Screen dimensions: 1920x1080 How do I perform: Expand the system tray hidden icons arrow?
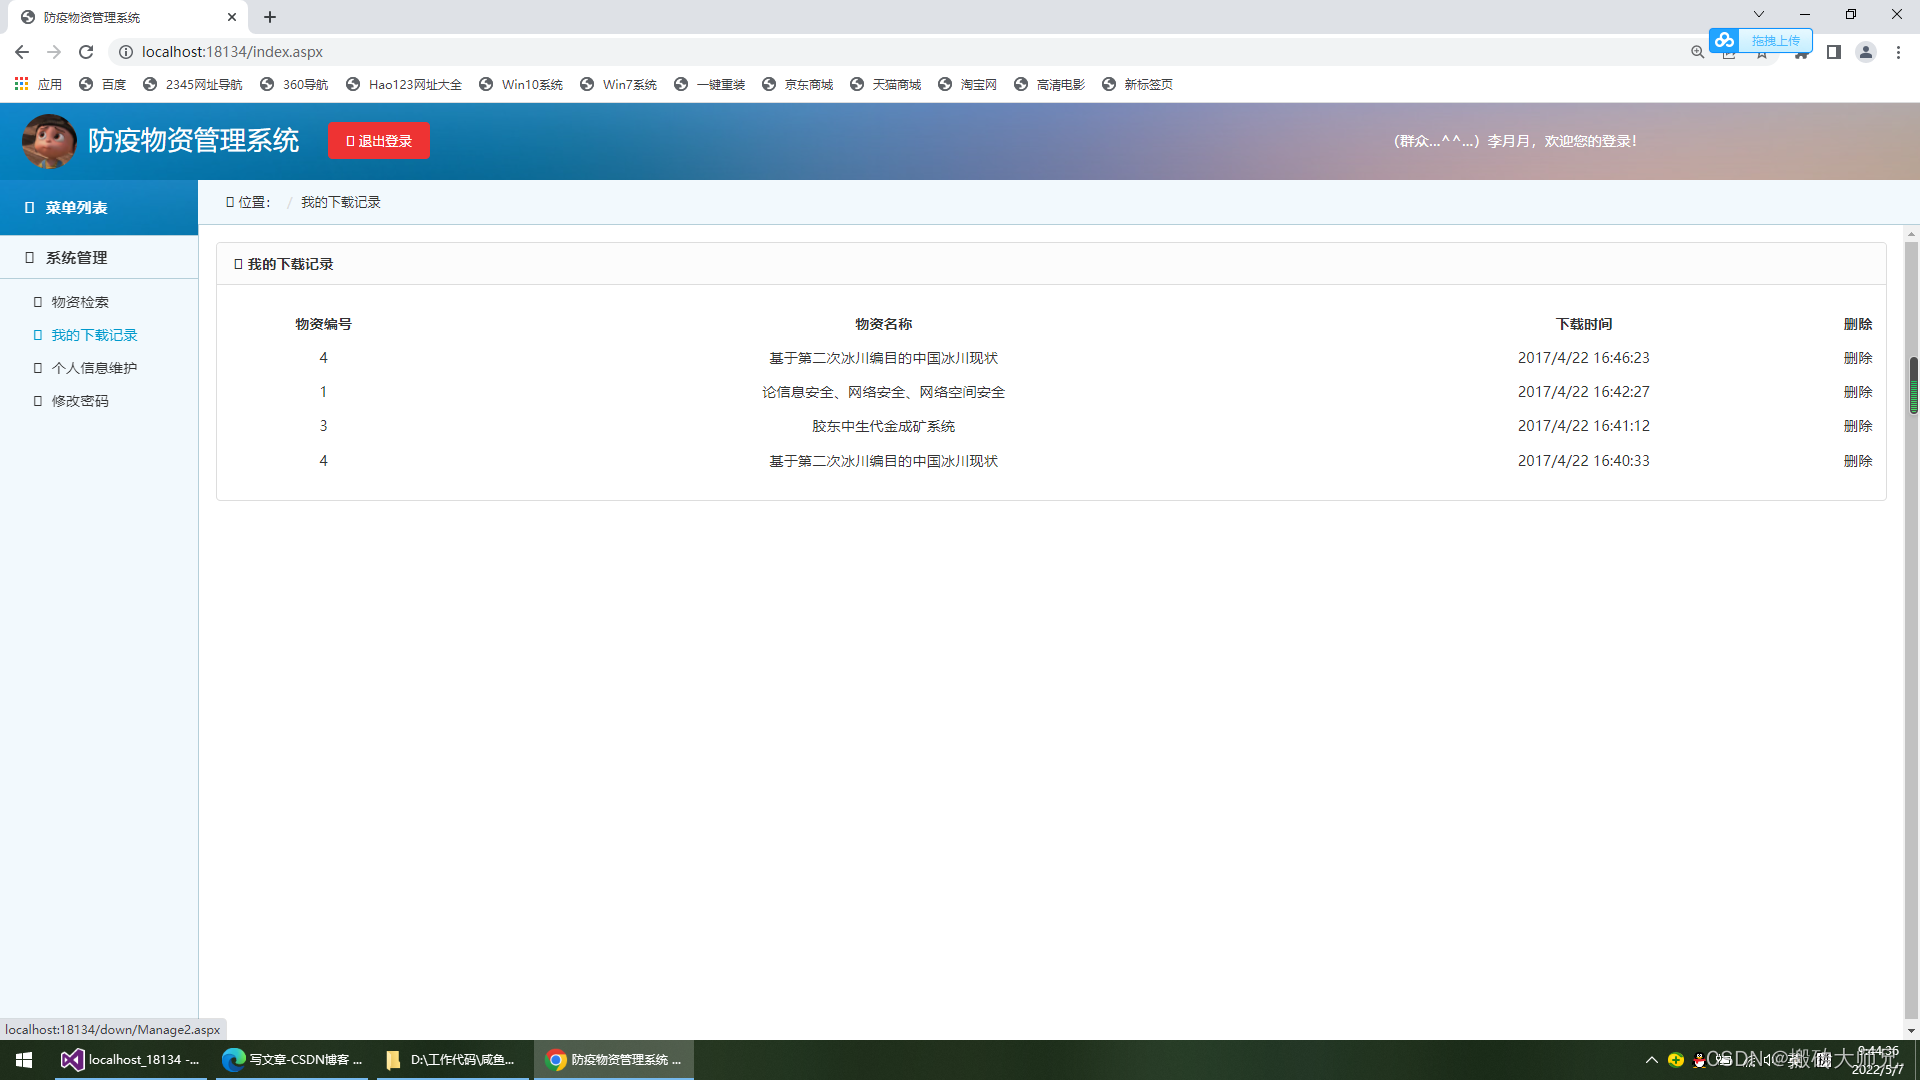(x=1651, y=1060)
